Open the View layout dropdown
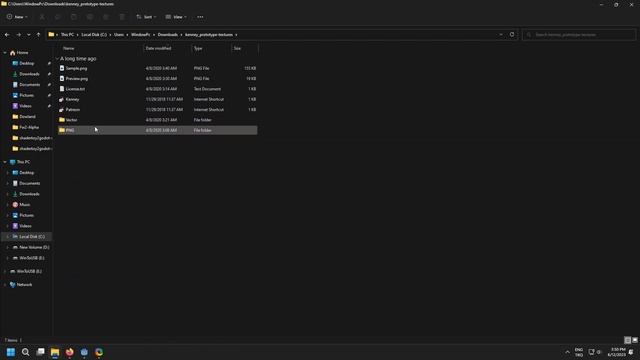The width and height of the screenshot is (640, 360). coord(176,17)
